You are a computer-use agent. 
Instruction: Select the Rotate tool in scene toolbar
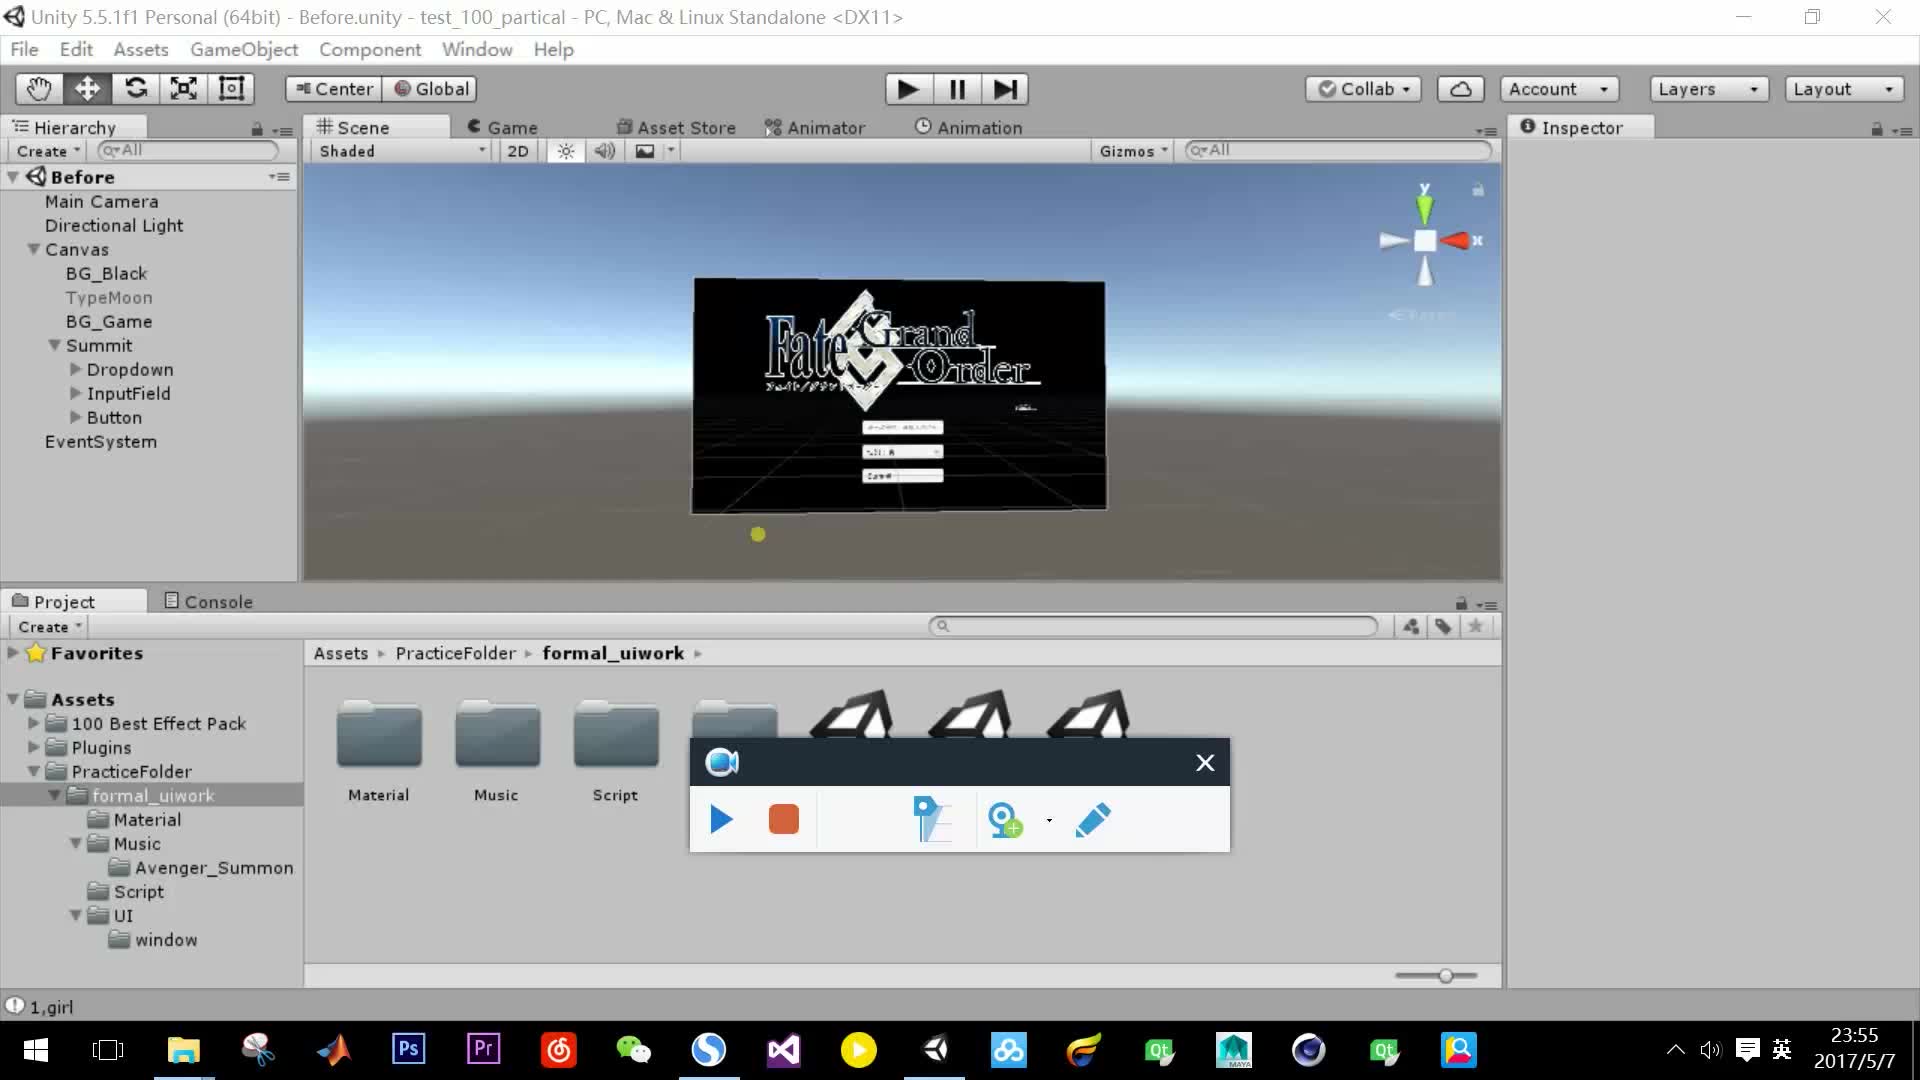tap(136, 88)
